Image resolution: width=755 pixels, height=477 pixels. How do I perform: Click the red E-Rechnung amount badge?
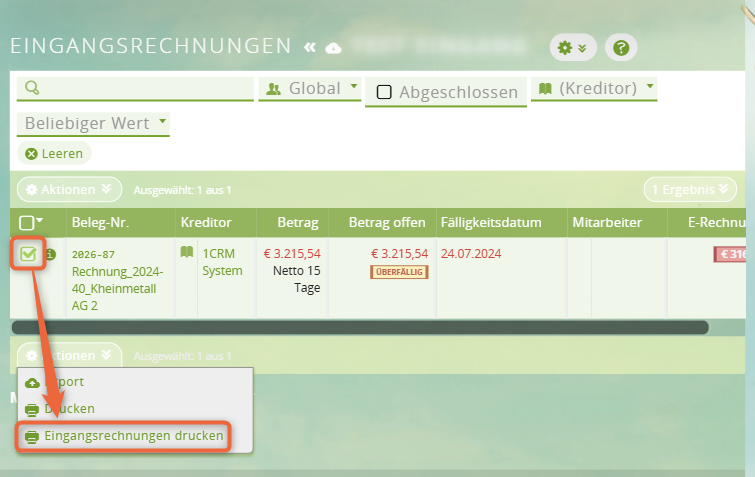730,254
